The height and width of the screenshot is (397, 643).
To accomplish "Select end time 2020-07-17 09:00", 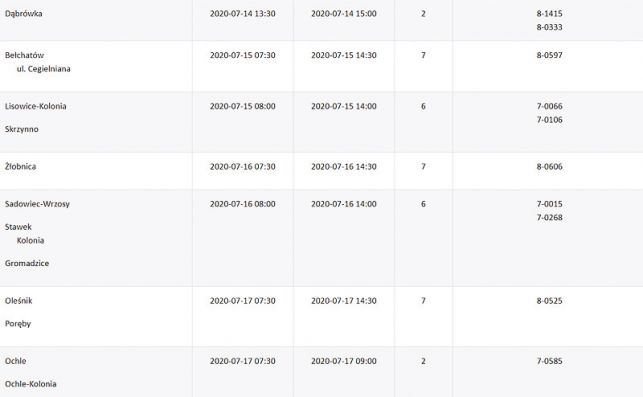I will pos(344,361).
